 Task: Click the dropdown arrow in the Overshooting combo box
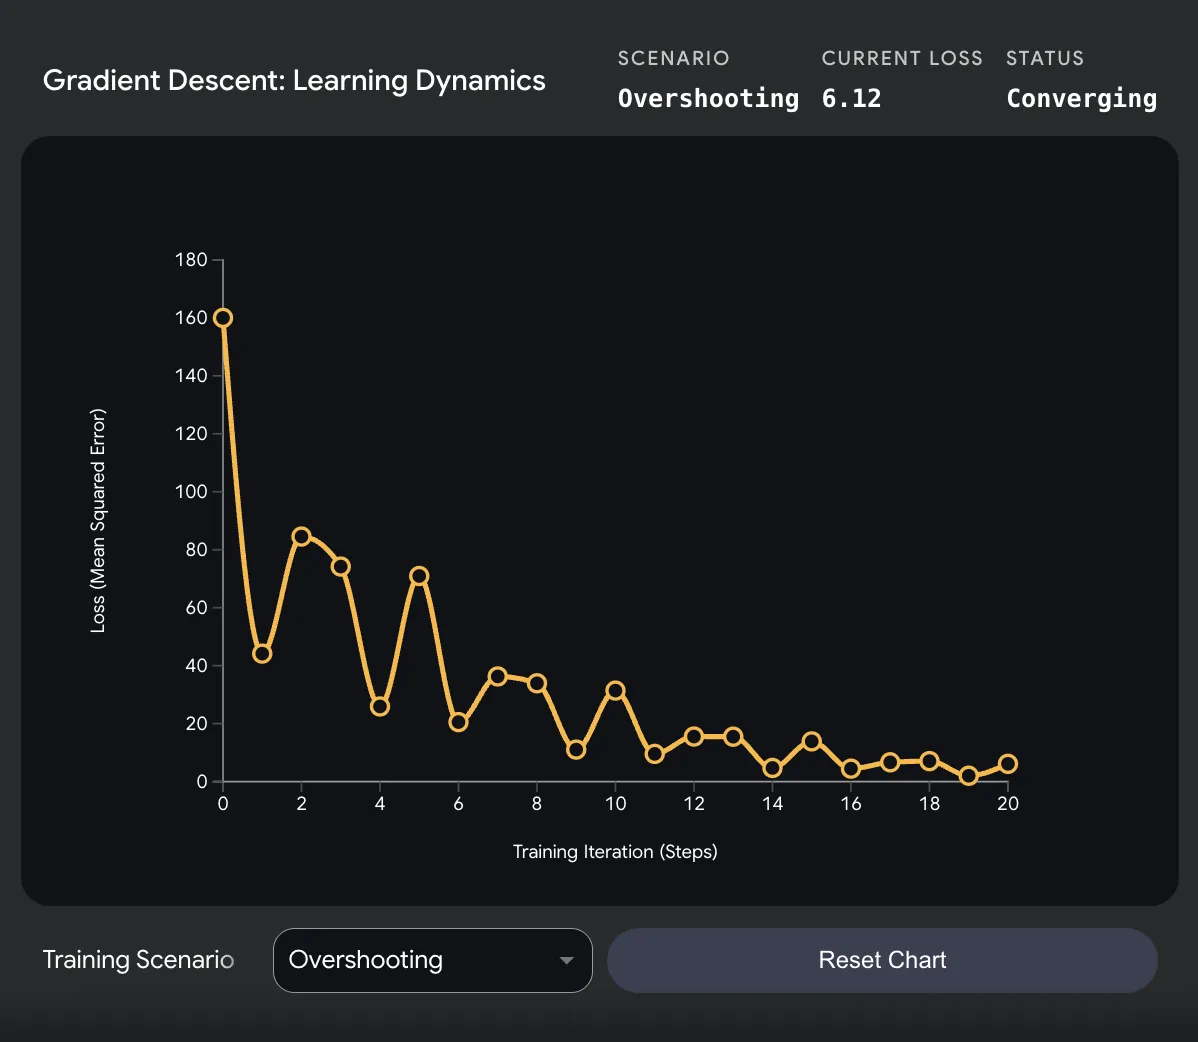(x=566, y=960)
